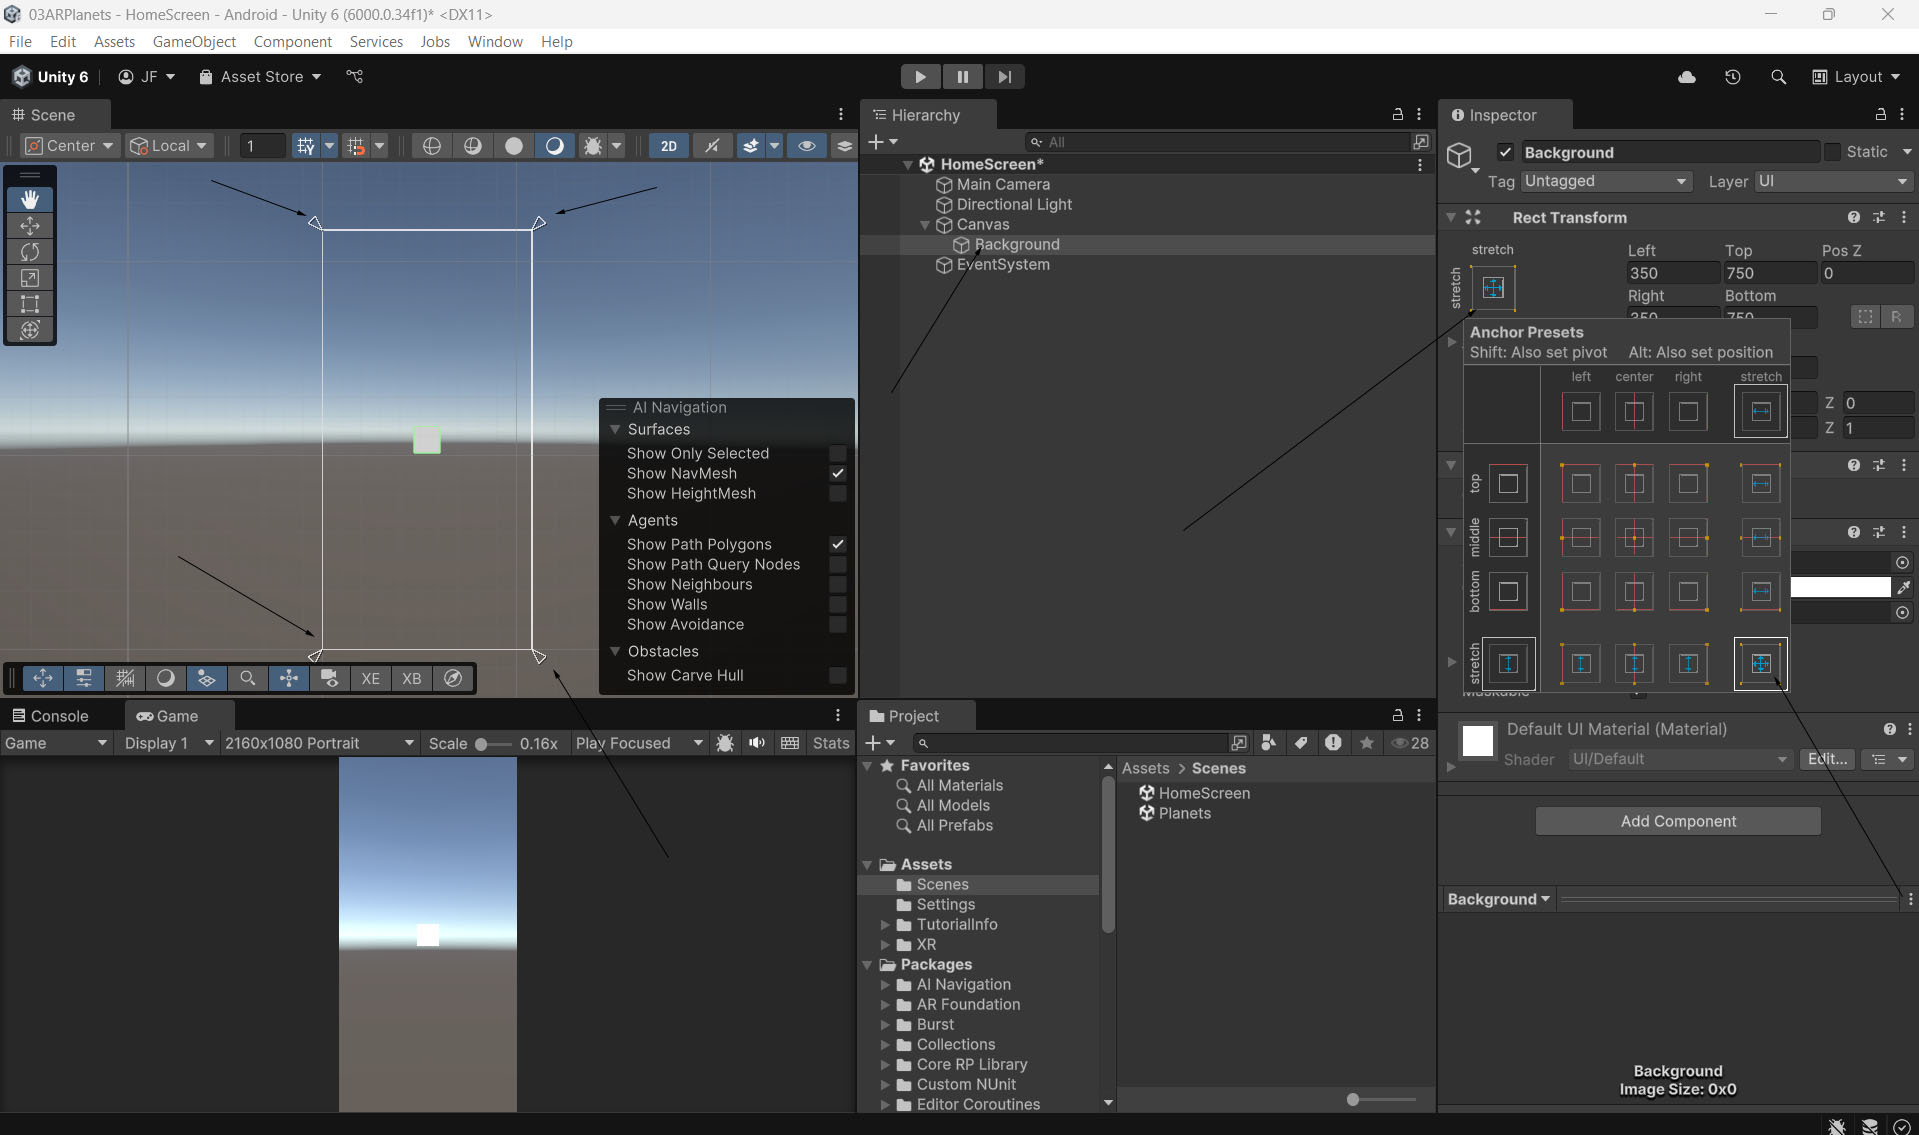Screen dimensions: 1919x1135
Task: Select the Rect tool in Scene toolbar
Action: 30,304
